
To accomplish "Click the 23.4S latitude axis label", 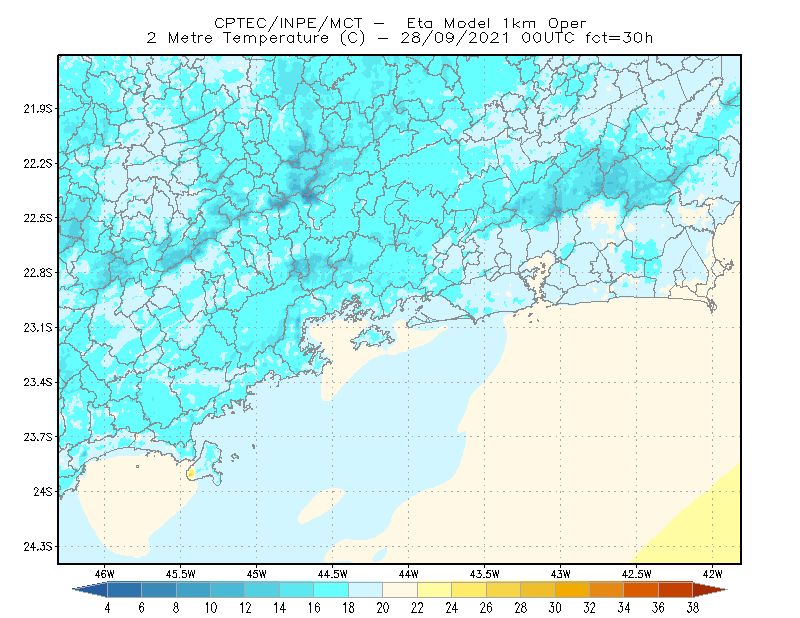I will [38, 382].
